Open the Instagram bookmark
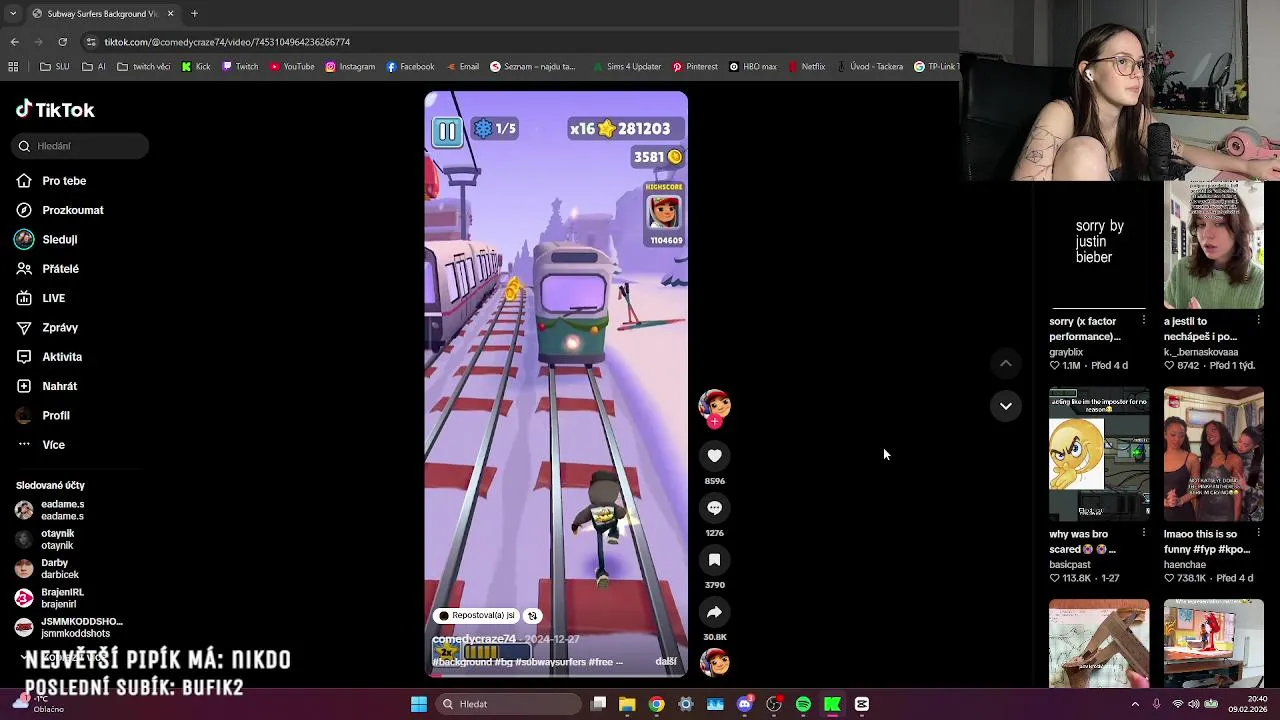The width and height of the screenshot is (1280, 720). point(350,67)
